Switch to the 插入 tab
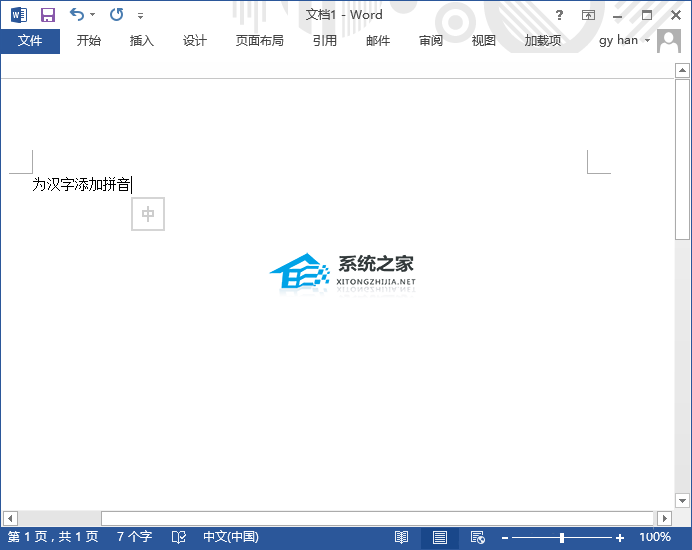The width and height of the screenshot is (692, 550). pos(142,41)
